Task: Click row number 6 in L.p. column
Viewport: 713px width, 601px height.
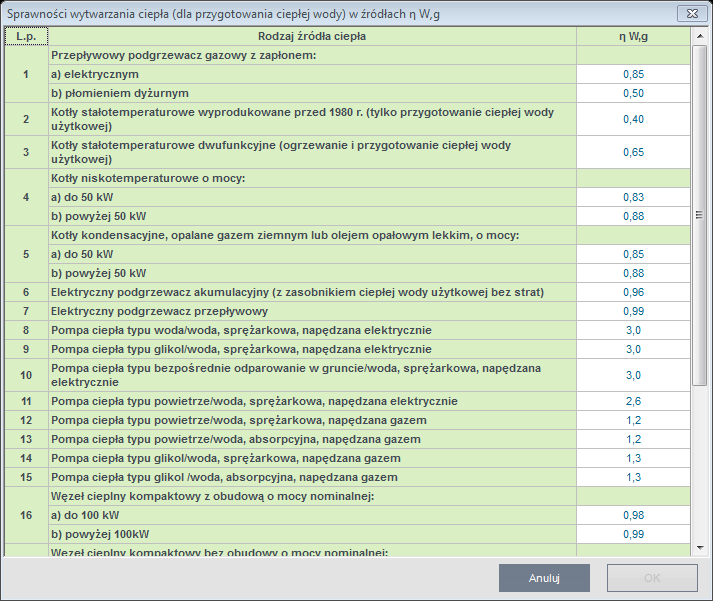Action: pos(26,292)
